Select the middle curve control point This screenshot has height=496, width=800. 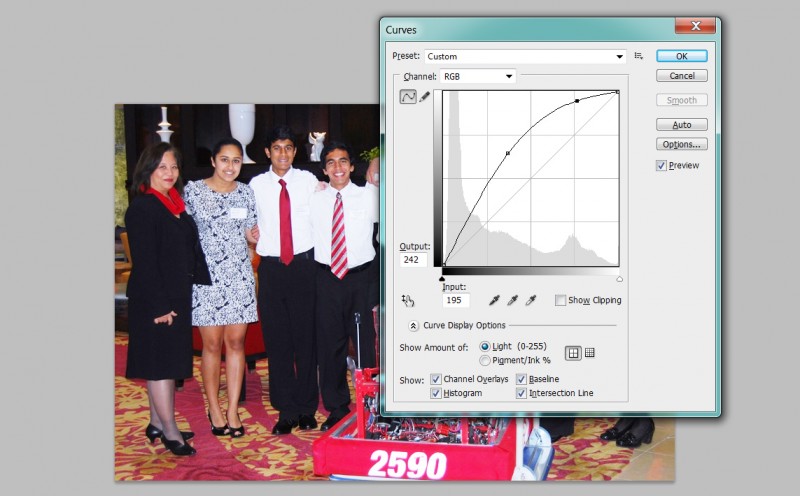click(x=508, y=153)
